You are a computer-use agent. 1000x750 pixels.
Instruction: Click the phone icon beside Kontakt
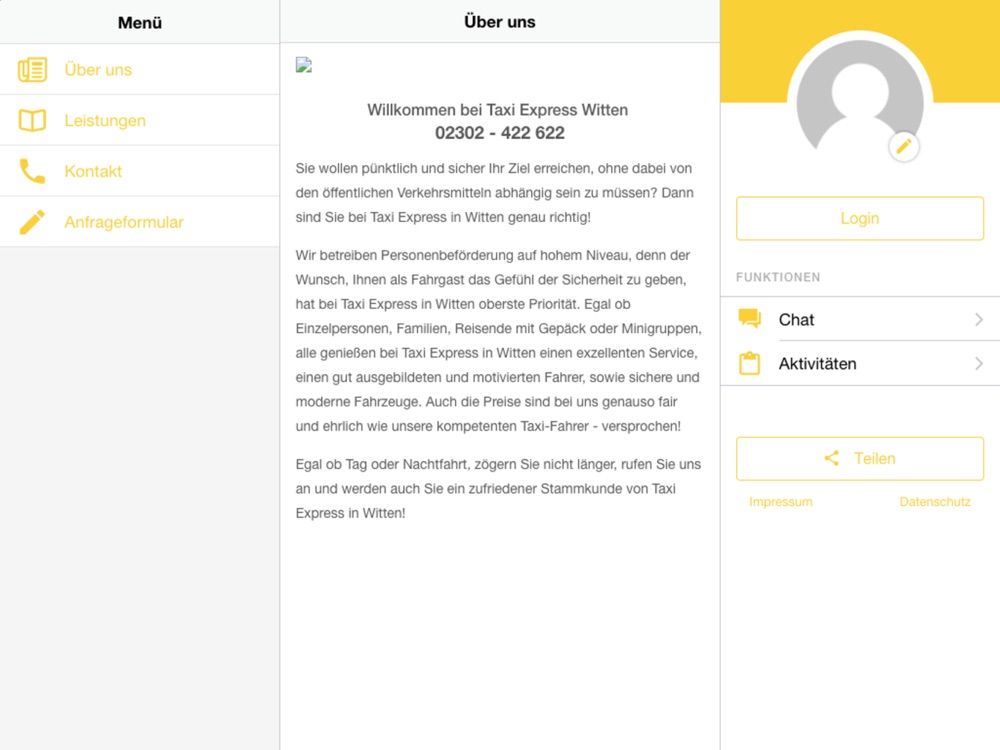(32, 171)
